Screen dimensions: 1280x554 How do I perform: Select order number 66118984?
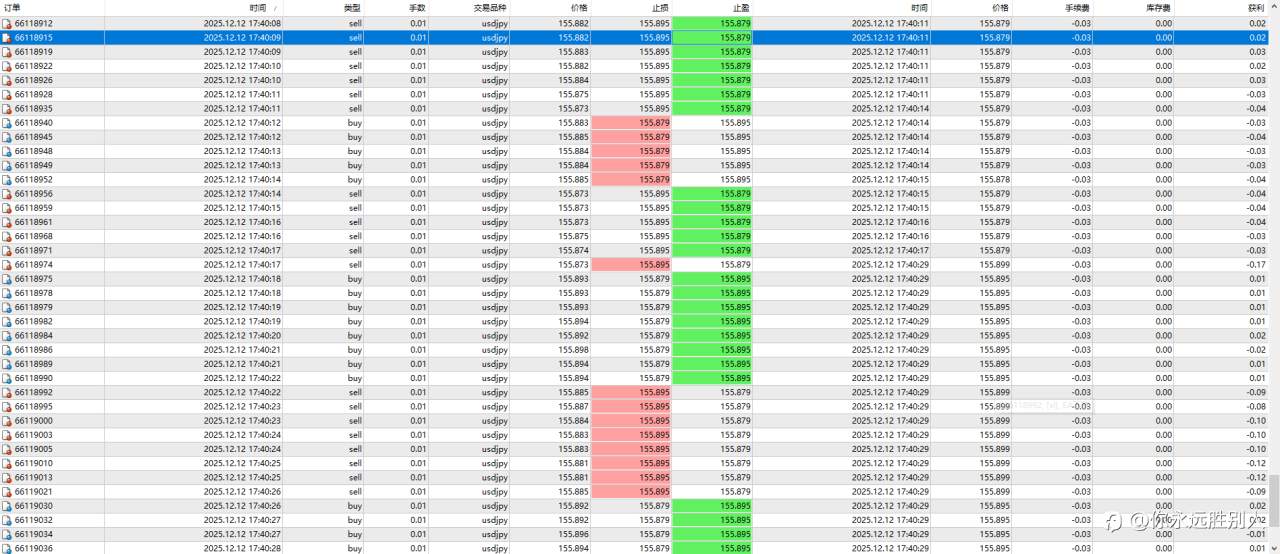(x=34, y=335)
